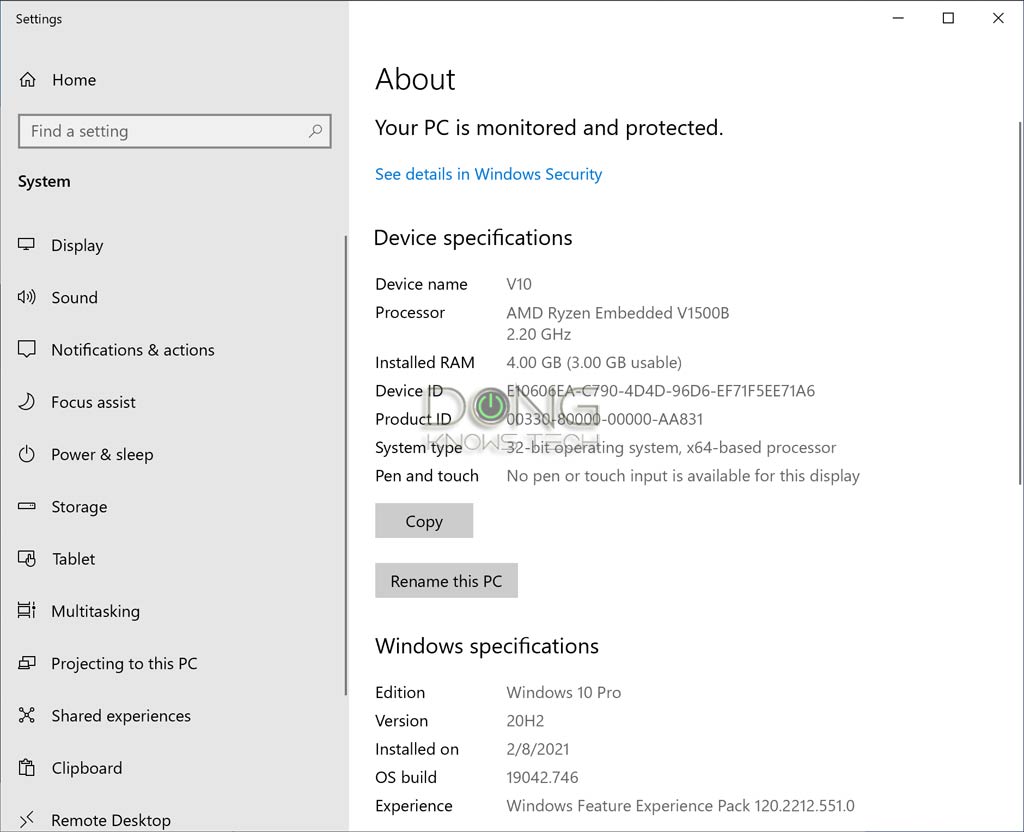Close the Settings window
This screenshot has height=832, width=1024.
998,18
